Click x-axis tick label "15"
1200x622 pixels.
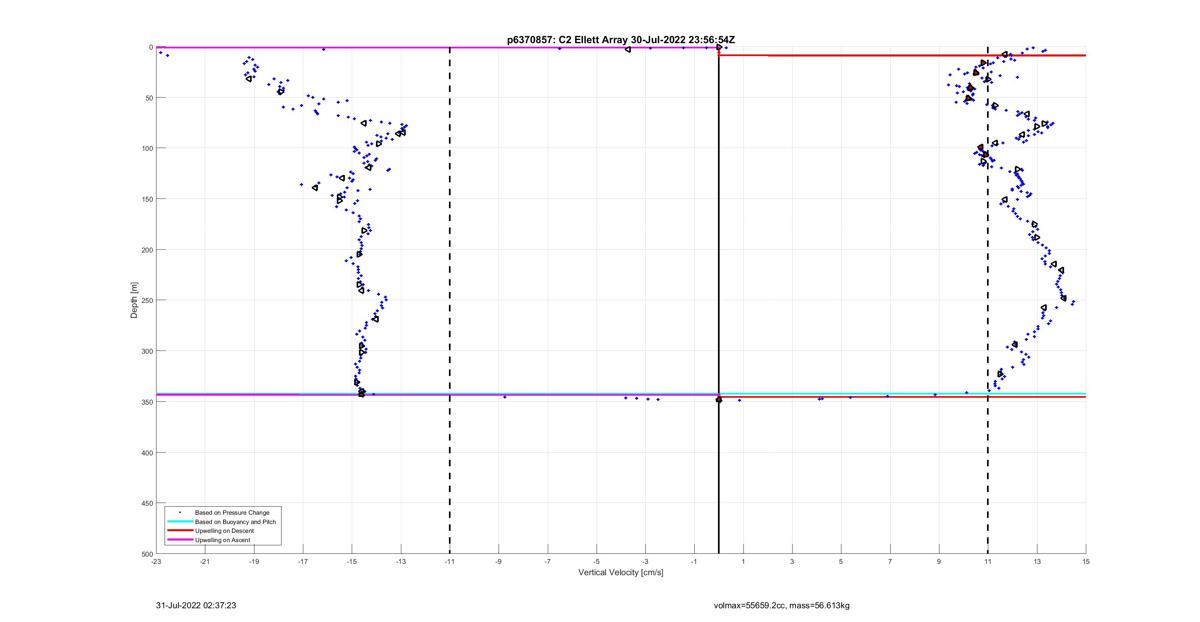click(1086, 561)
